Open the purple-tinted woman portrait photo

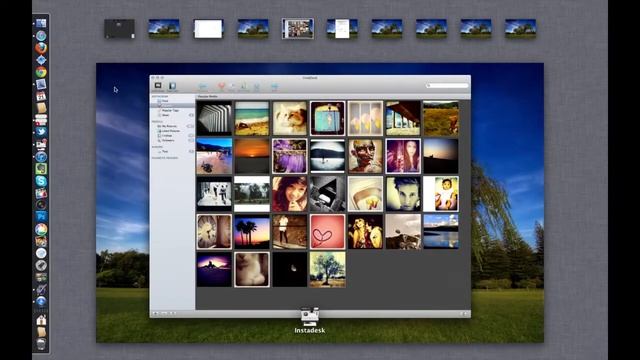(x=403, y=156)
